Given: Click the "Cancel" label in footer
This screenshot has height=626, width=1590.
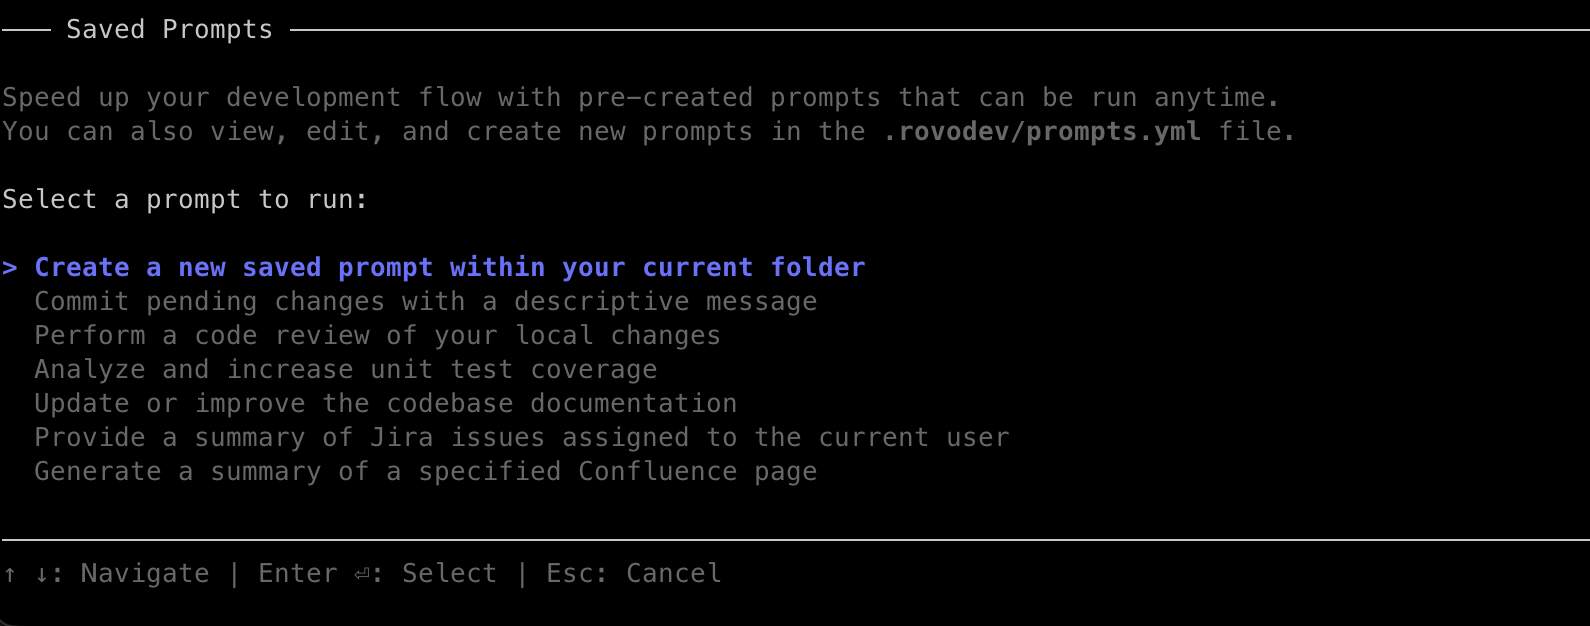Looking at the screenshot, I should coord(673,574).
